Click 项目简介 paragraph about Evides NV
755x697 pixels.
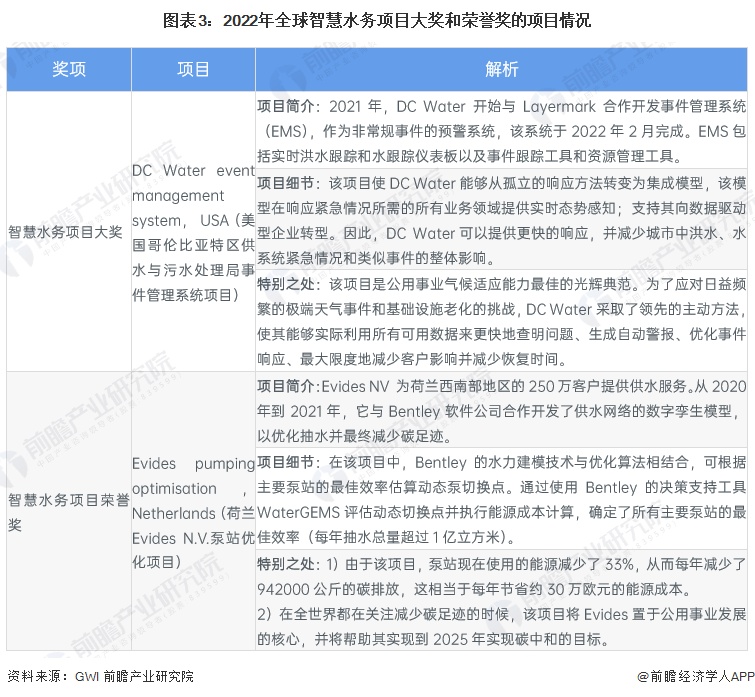pos(501,411)
